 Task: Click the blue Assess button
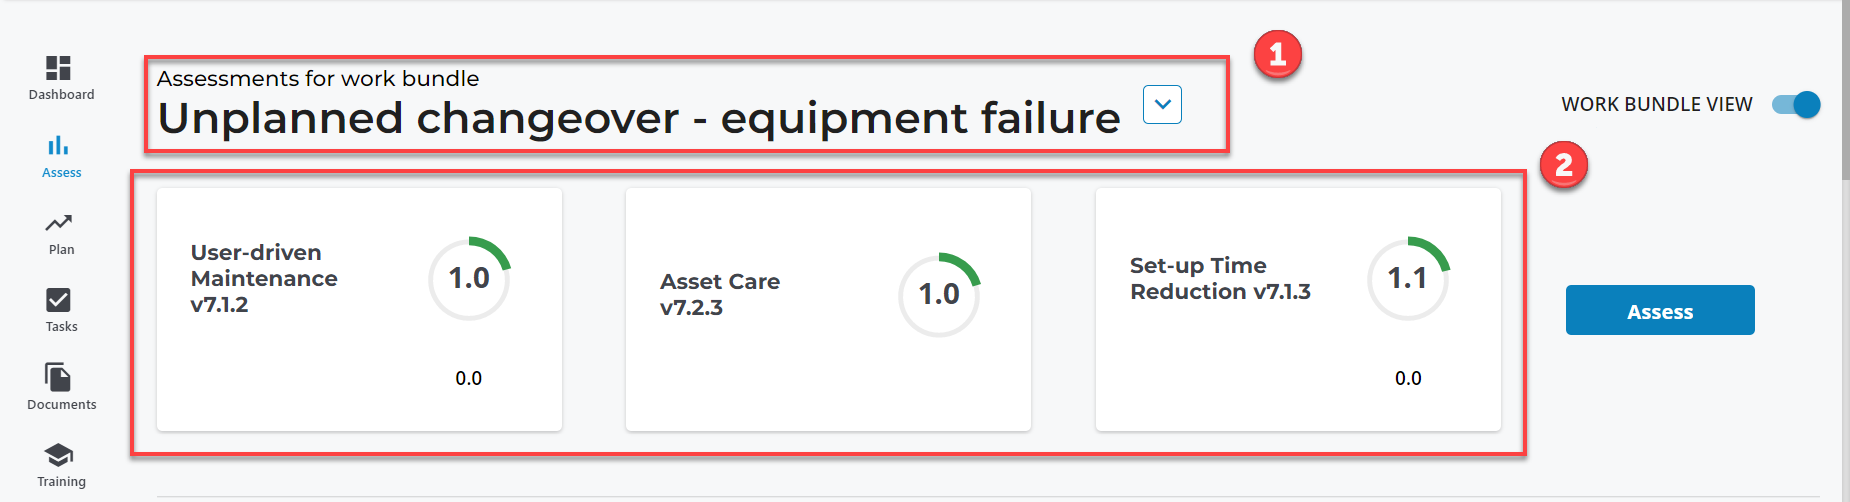[x=1660, y=310]
